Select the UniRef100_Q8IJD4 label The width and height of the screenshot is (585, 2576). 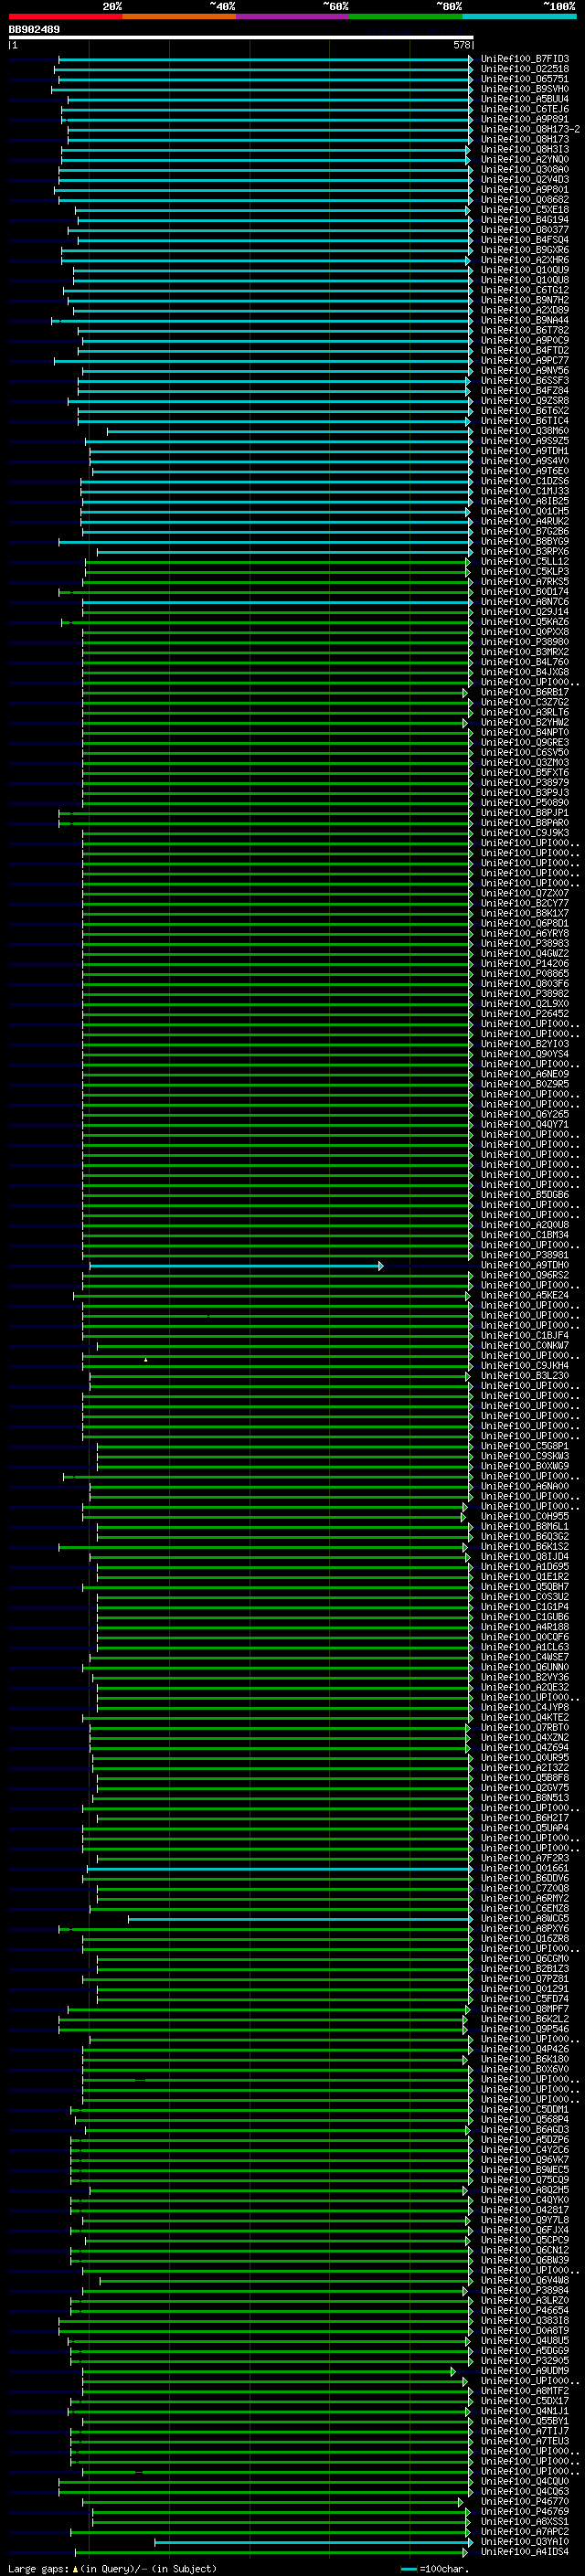pos(525,1556)
